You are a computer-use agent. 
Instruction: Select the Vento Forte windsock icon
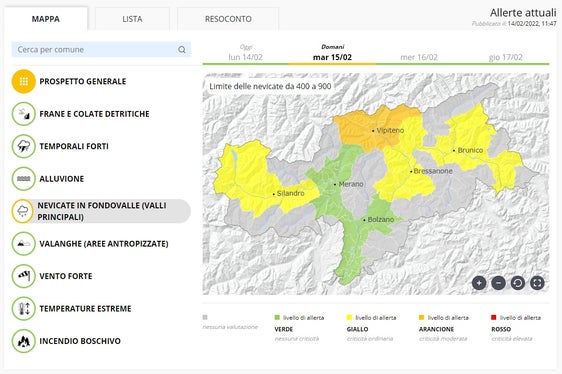(24, 276)
